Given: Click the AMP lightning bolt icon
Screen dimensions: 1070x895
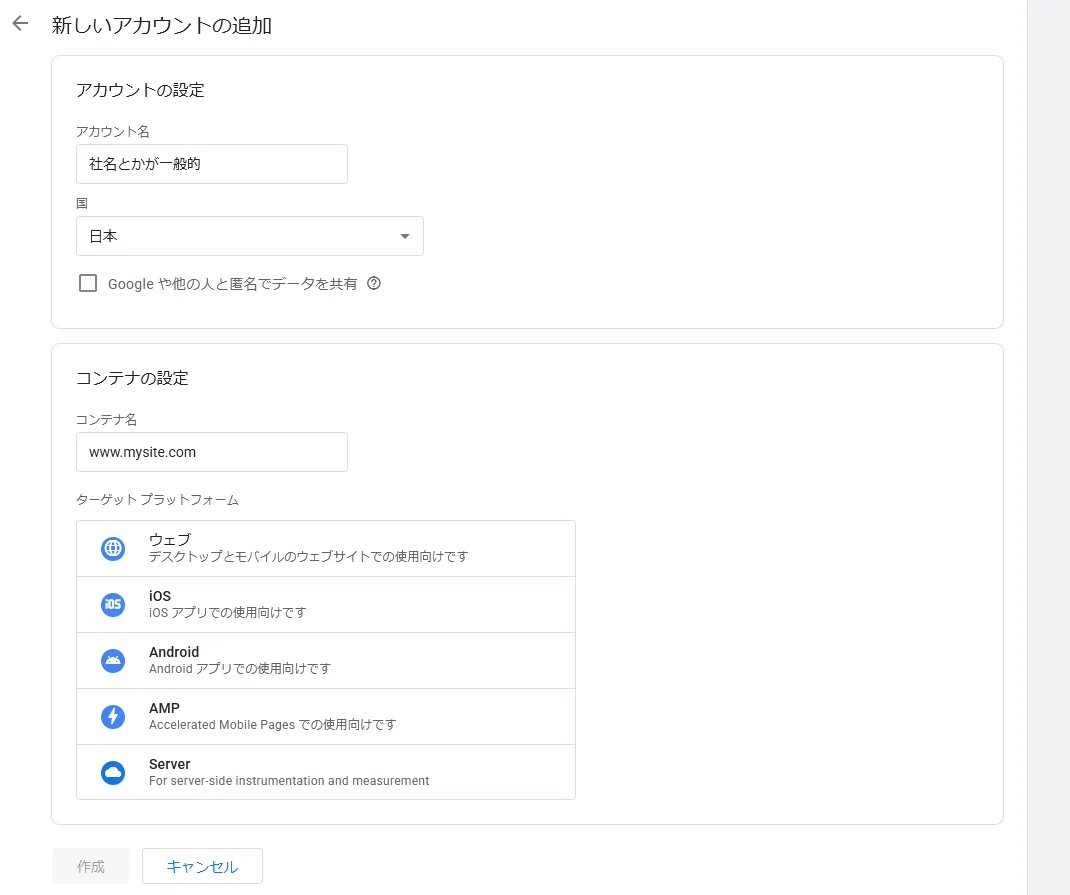Looking at the screenshot, I should coord(113,716).
